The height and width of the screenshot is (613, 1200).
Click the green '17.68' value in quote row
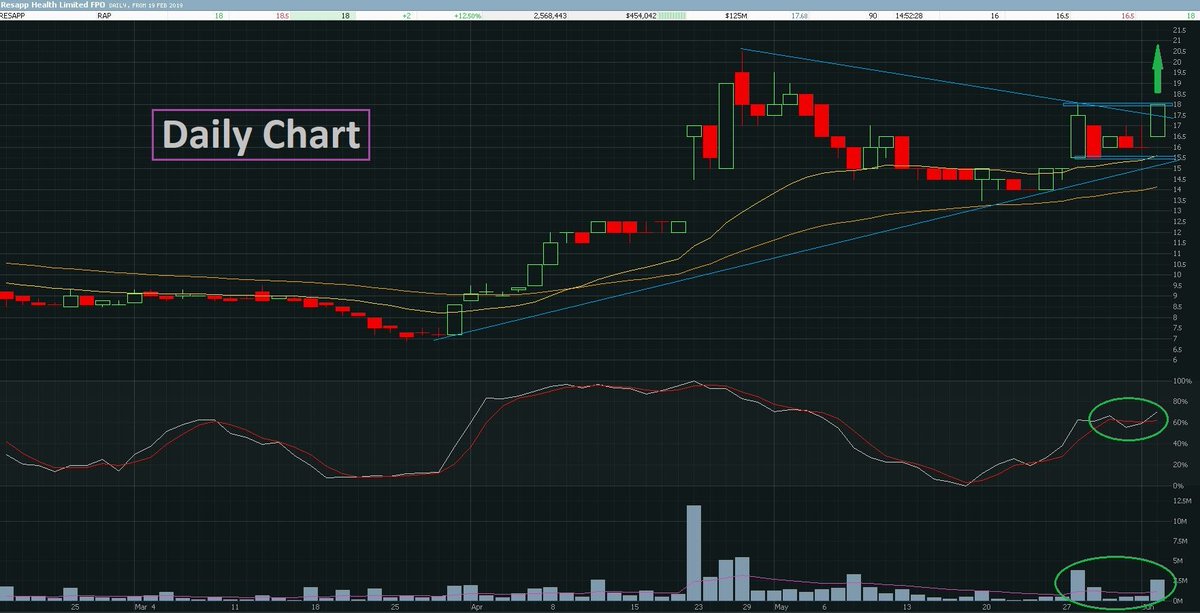(800, 16)
